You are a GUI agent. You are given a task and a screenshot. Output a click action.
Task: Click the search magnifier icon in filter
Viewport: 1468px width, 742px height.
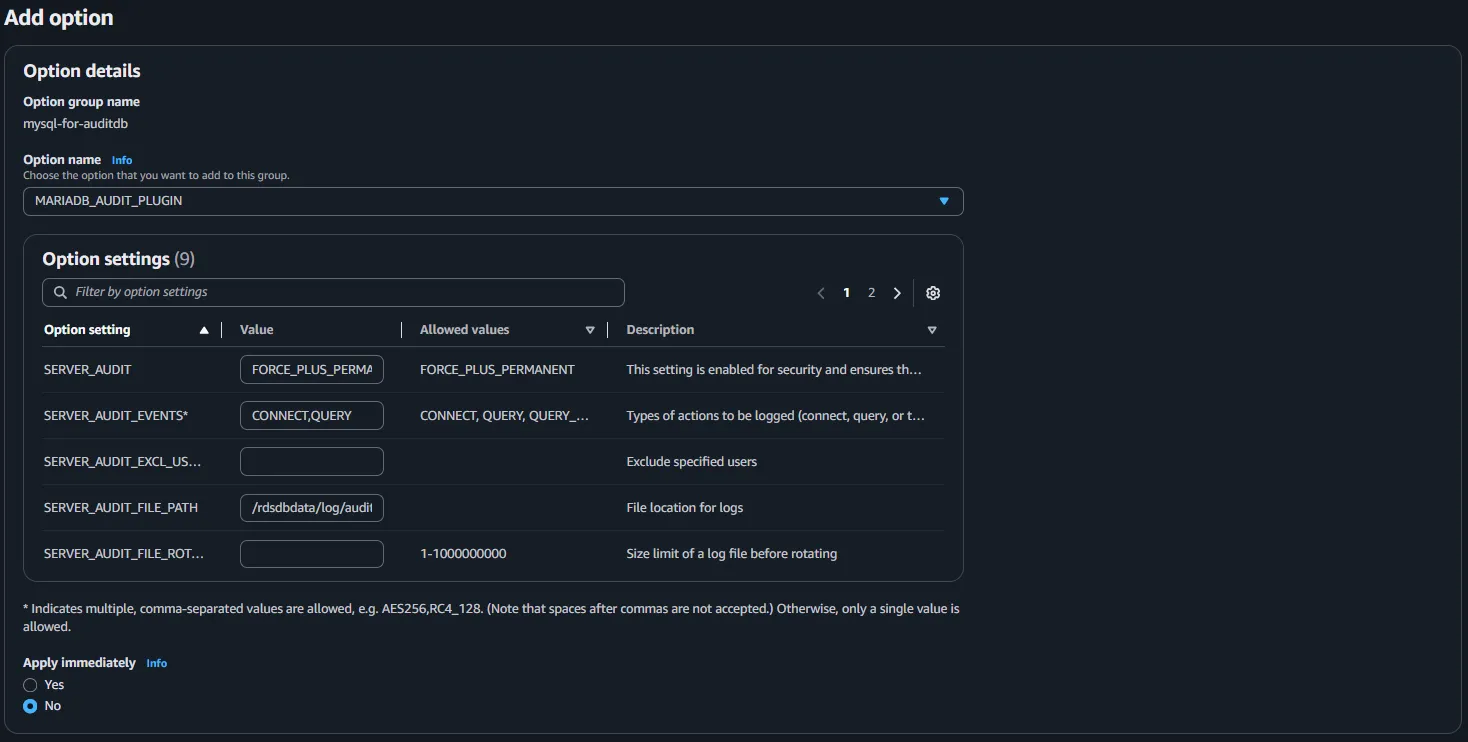click(61, 292)
